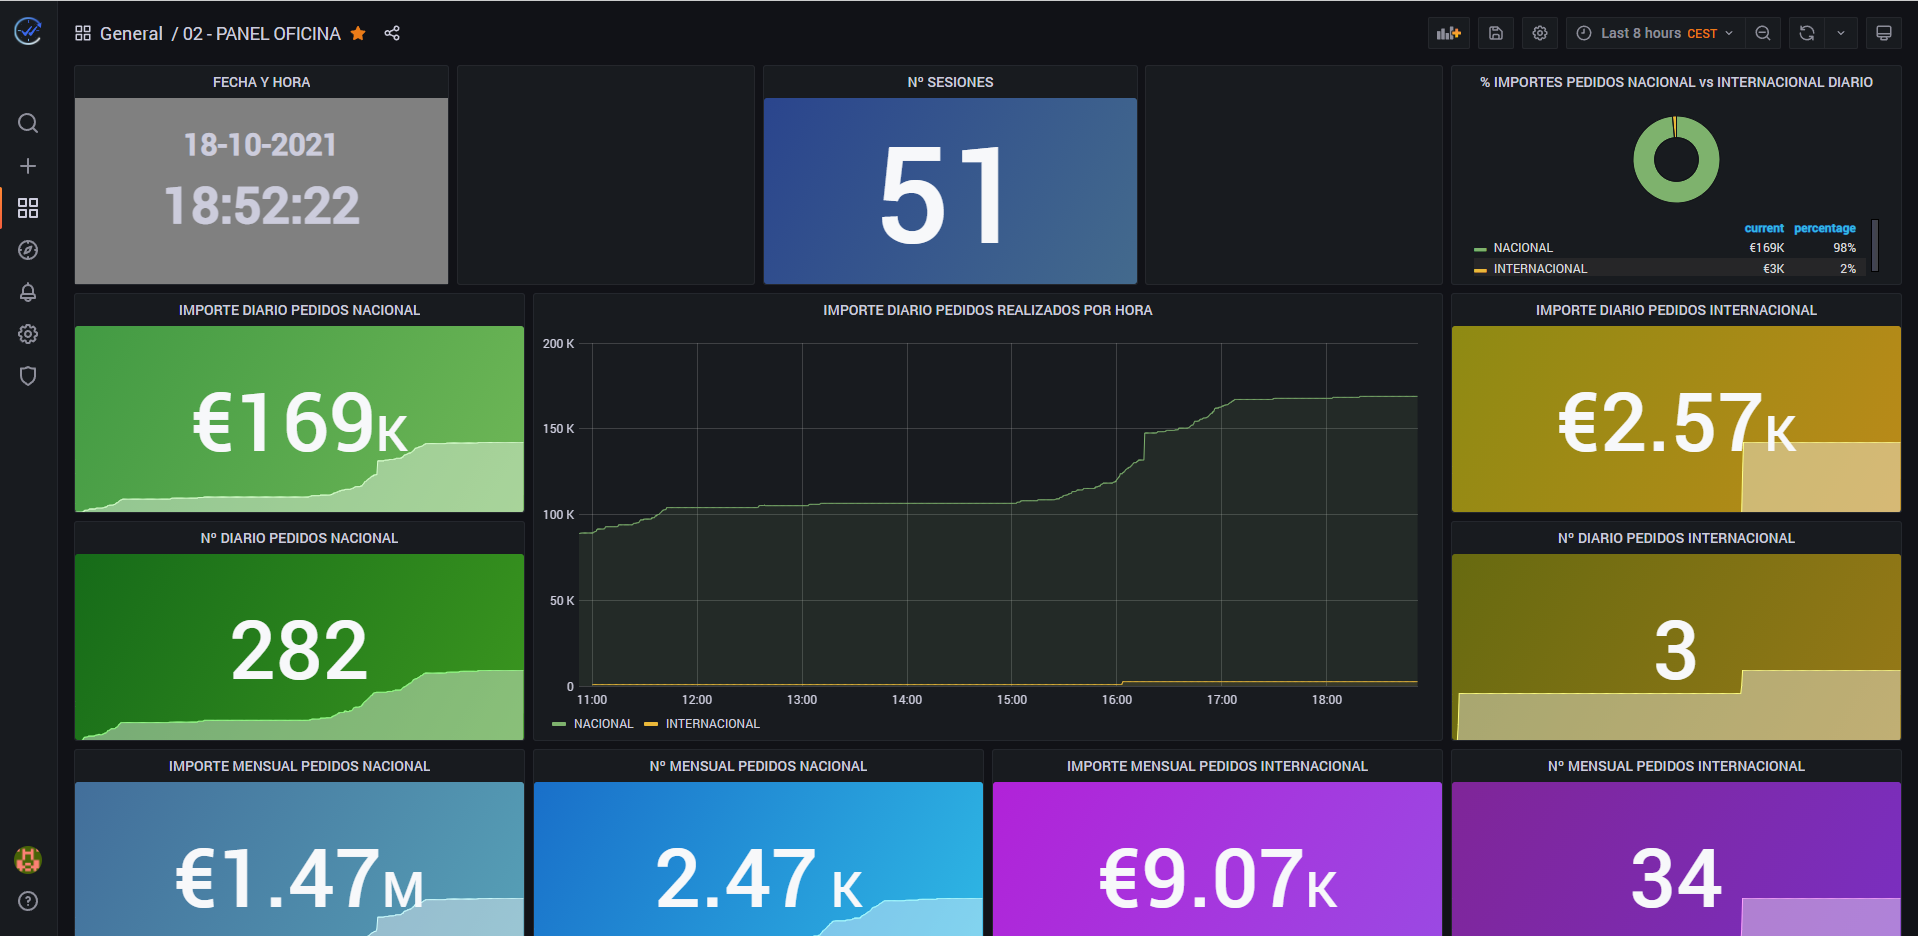Open the Configuration gear menu in sidebar
This screenshot has height=936, width=1918.
point(28,334)
